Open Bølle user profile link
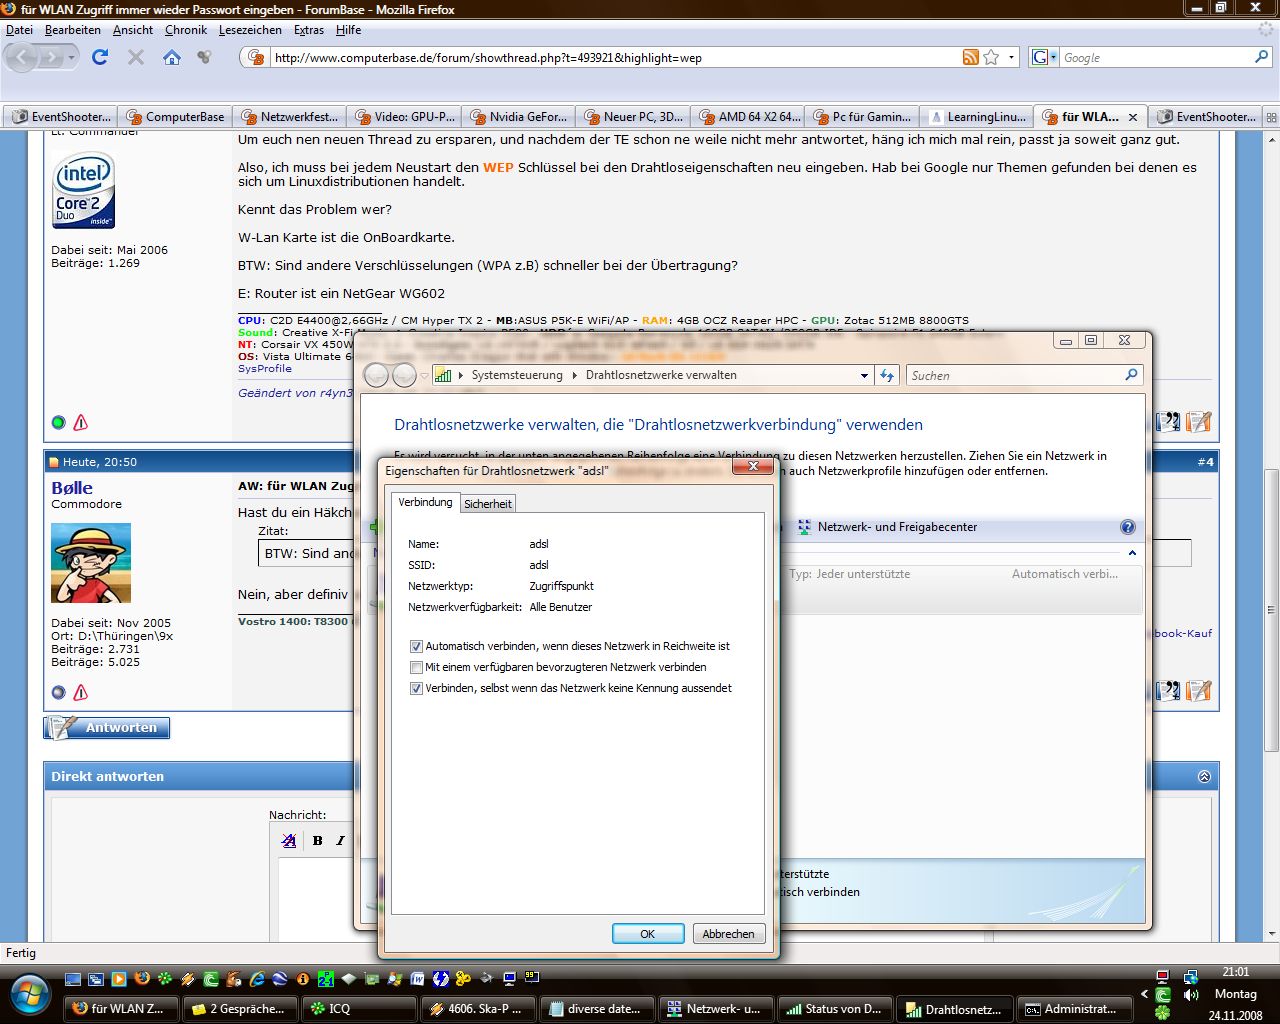 (x=72, y=488)
